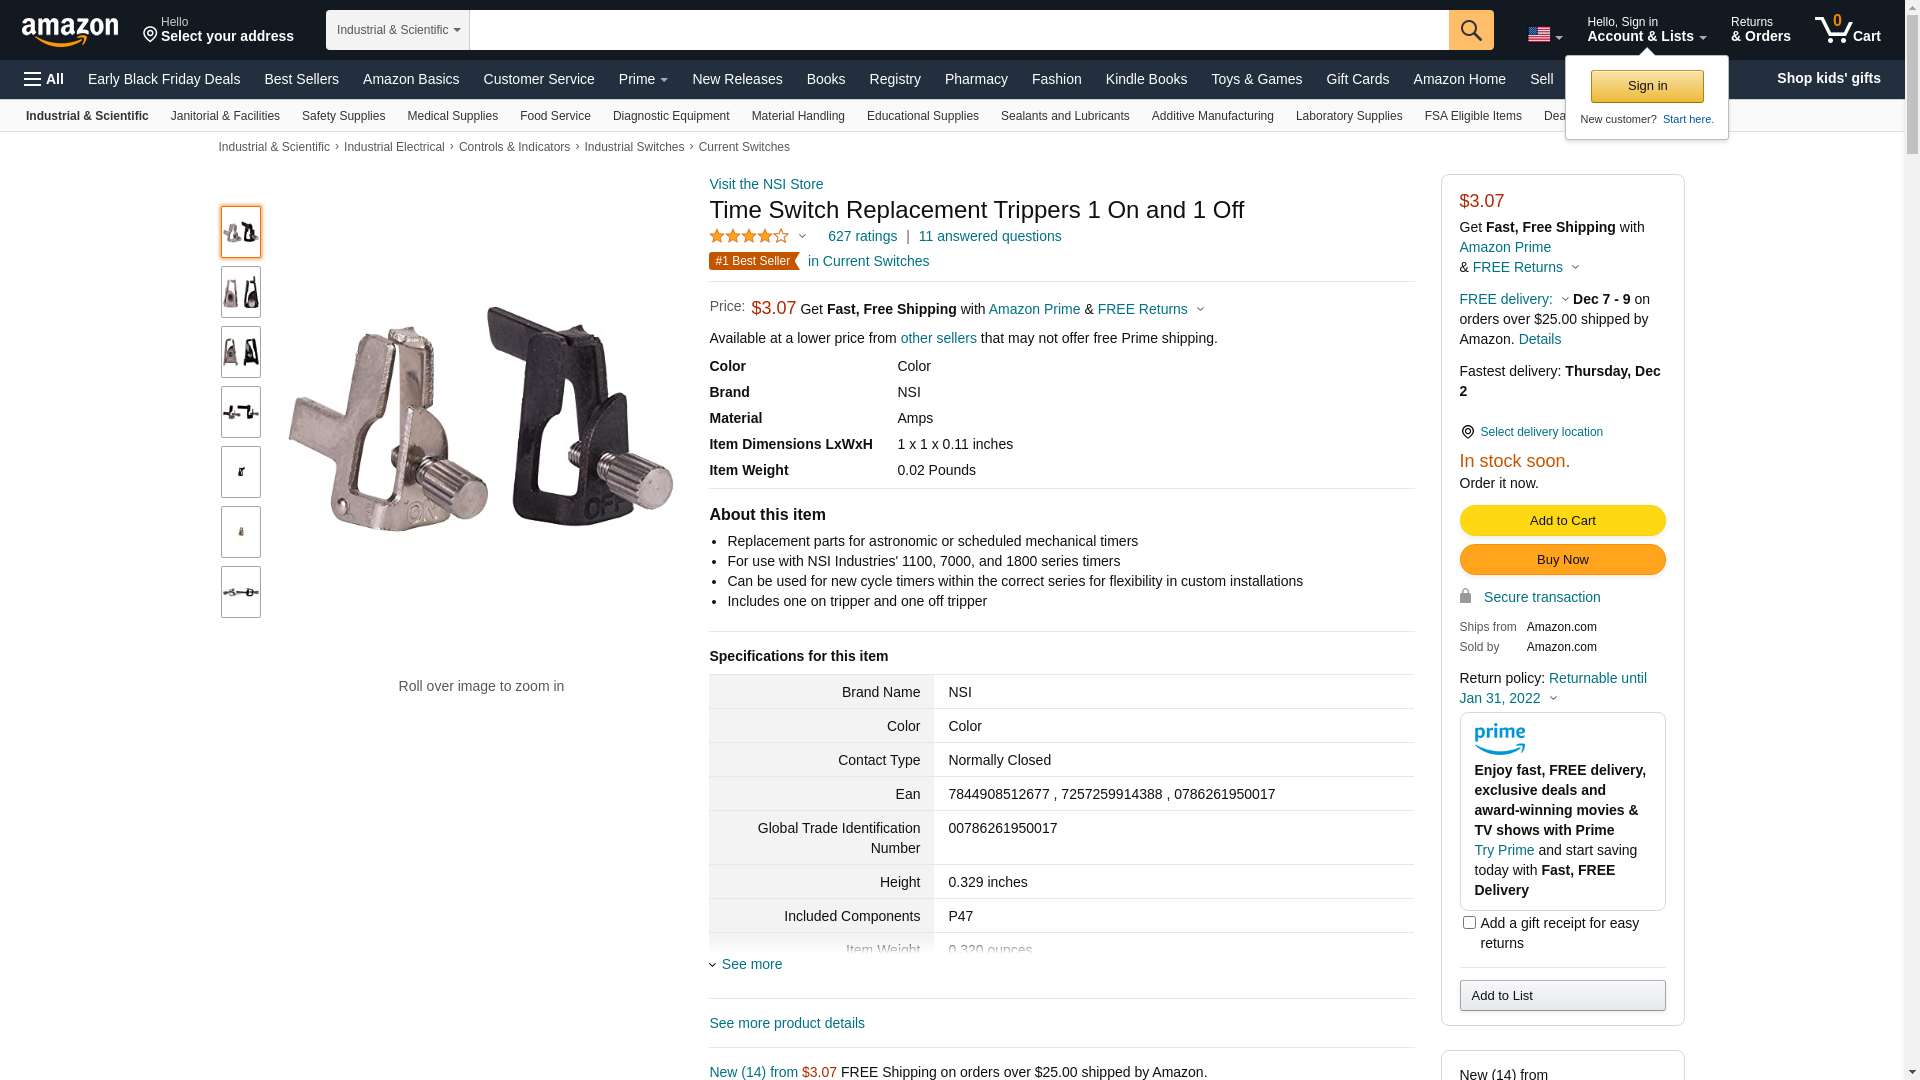Click the Amazon logo

(x=70, y=31)
